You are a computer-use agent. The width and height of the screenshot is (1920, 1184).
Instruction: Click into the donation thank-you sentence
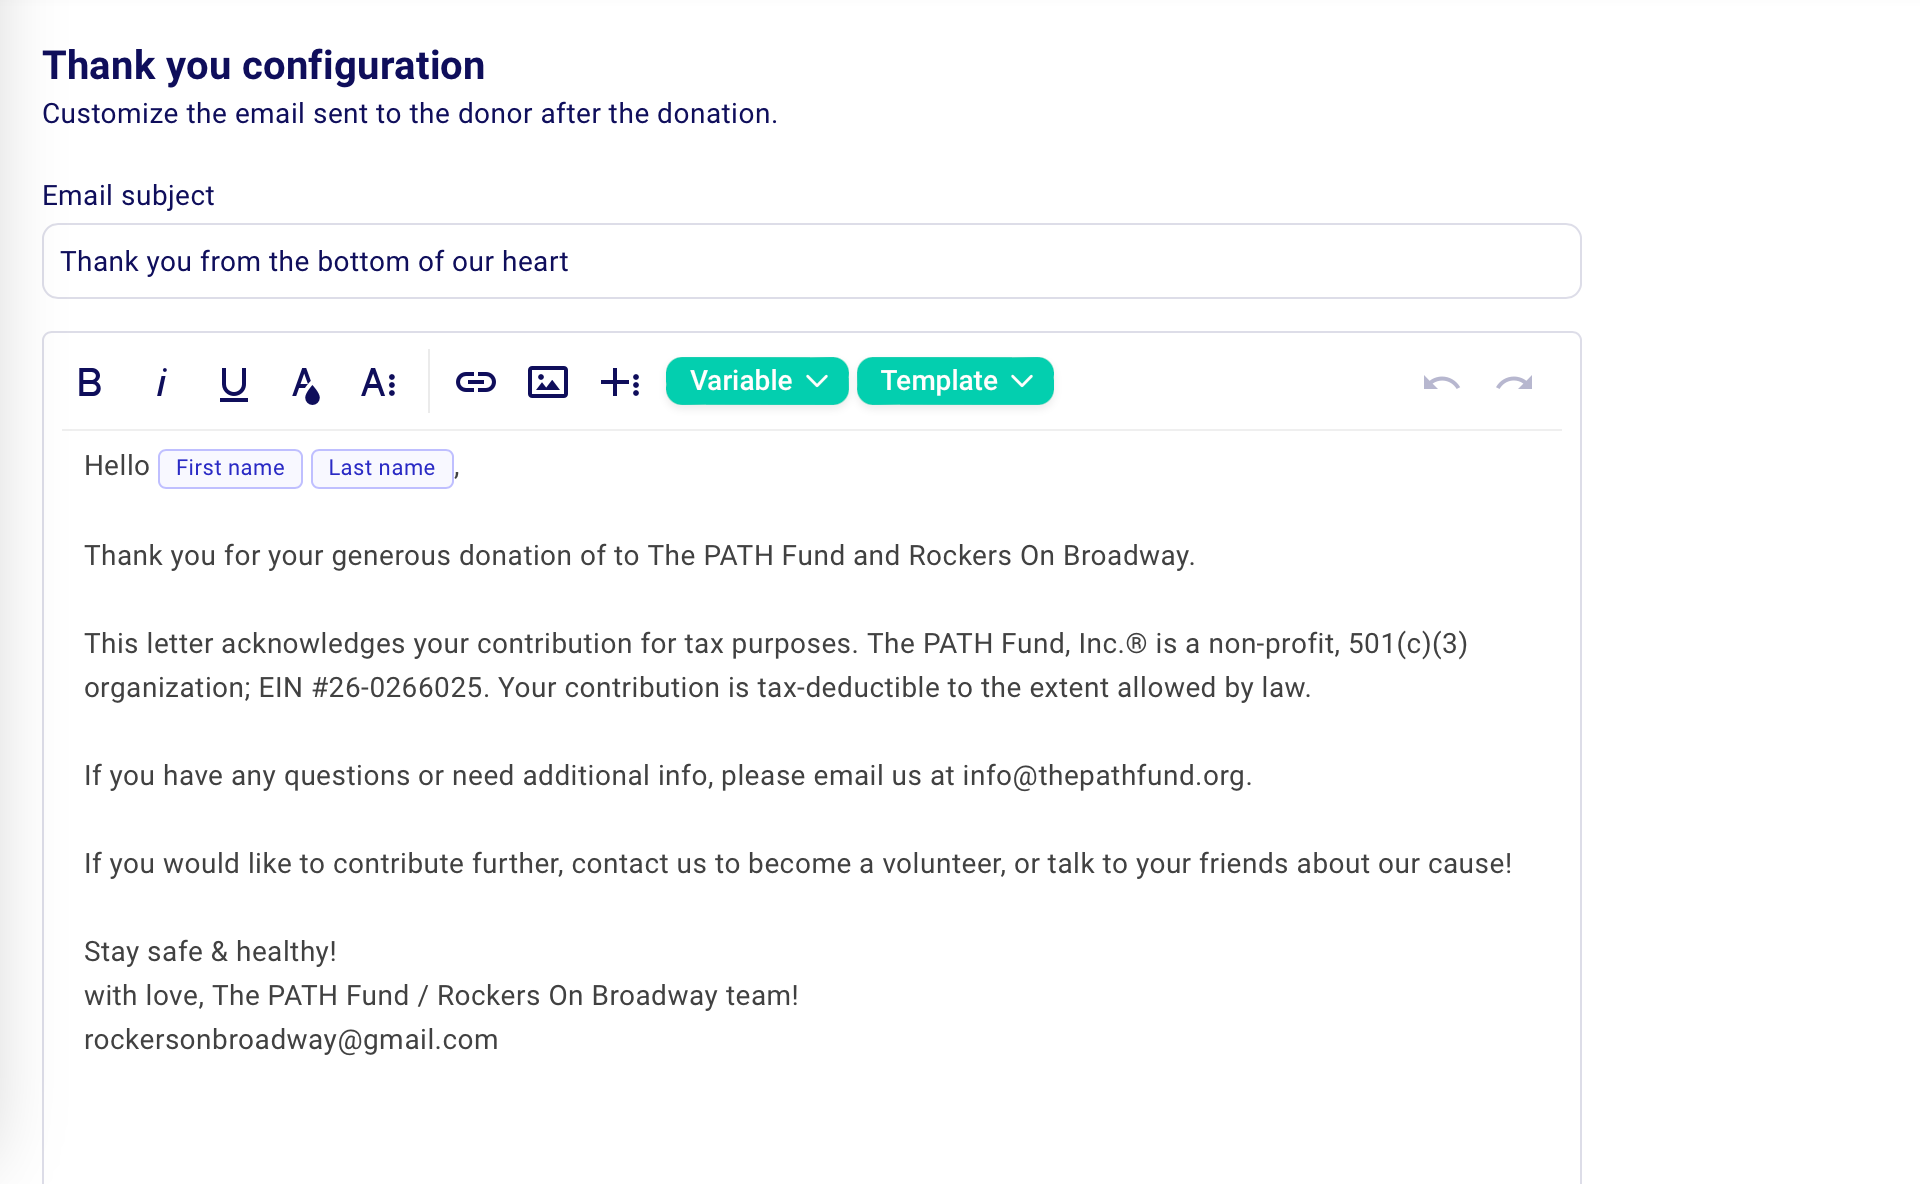tap(639, 556)
